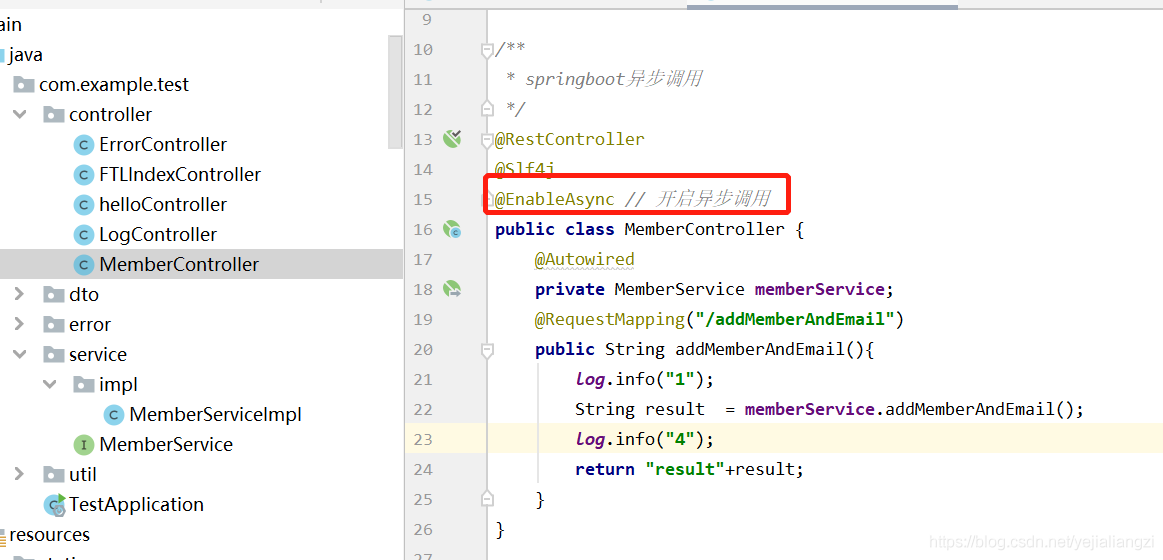The image size is (1163, 560).
Task: Click log.info("4") on line 23
Action: [644, 440]
